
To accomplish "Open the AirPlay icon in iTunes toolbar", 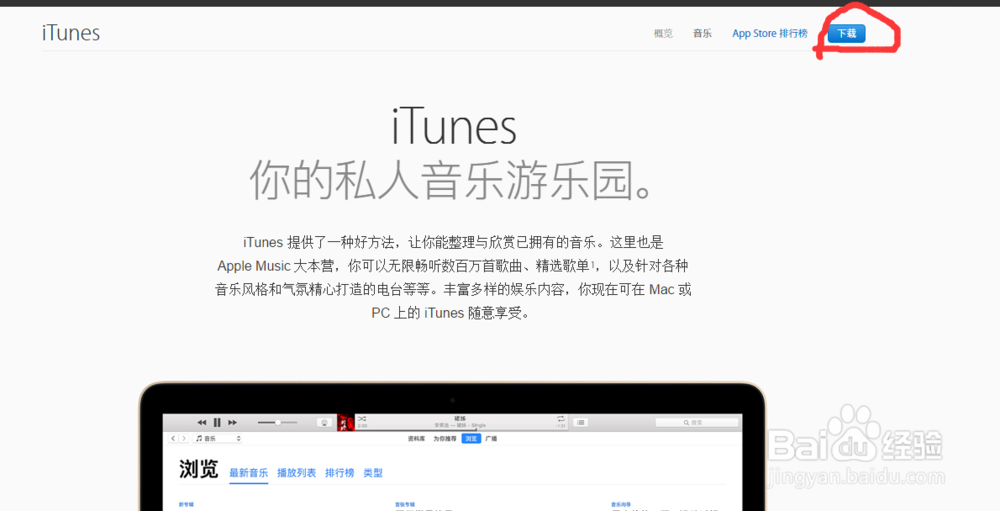I will tap(324, 422).
